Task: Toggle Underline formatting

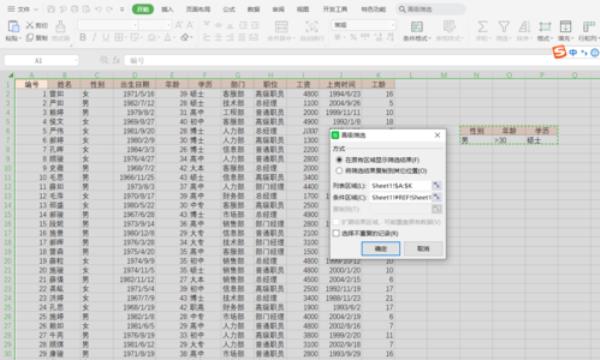Action: (x=106, y=37)
